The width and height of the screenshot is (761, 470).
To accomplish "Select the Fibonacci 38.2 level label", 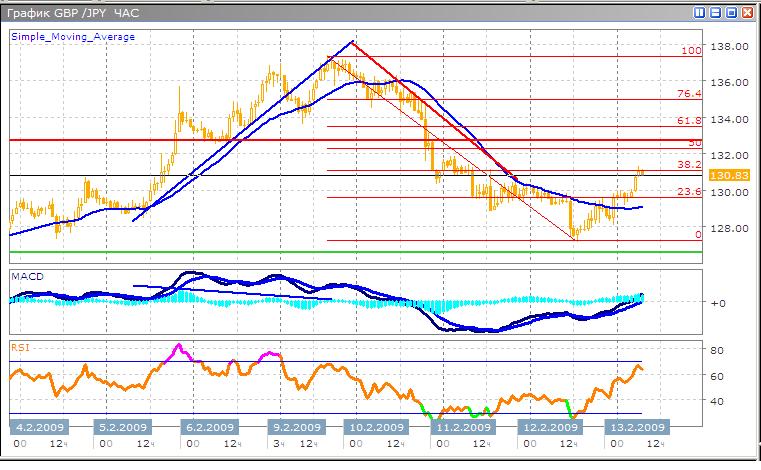I will [x=688, y=164].
